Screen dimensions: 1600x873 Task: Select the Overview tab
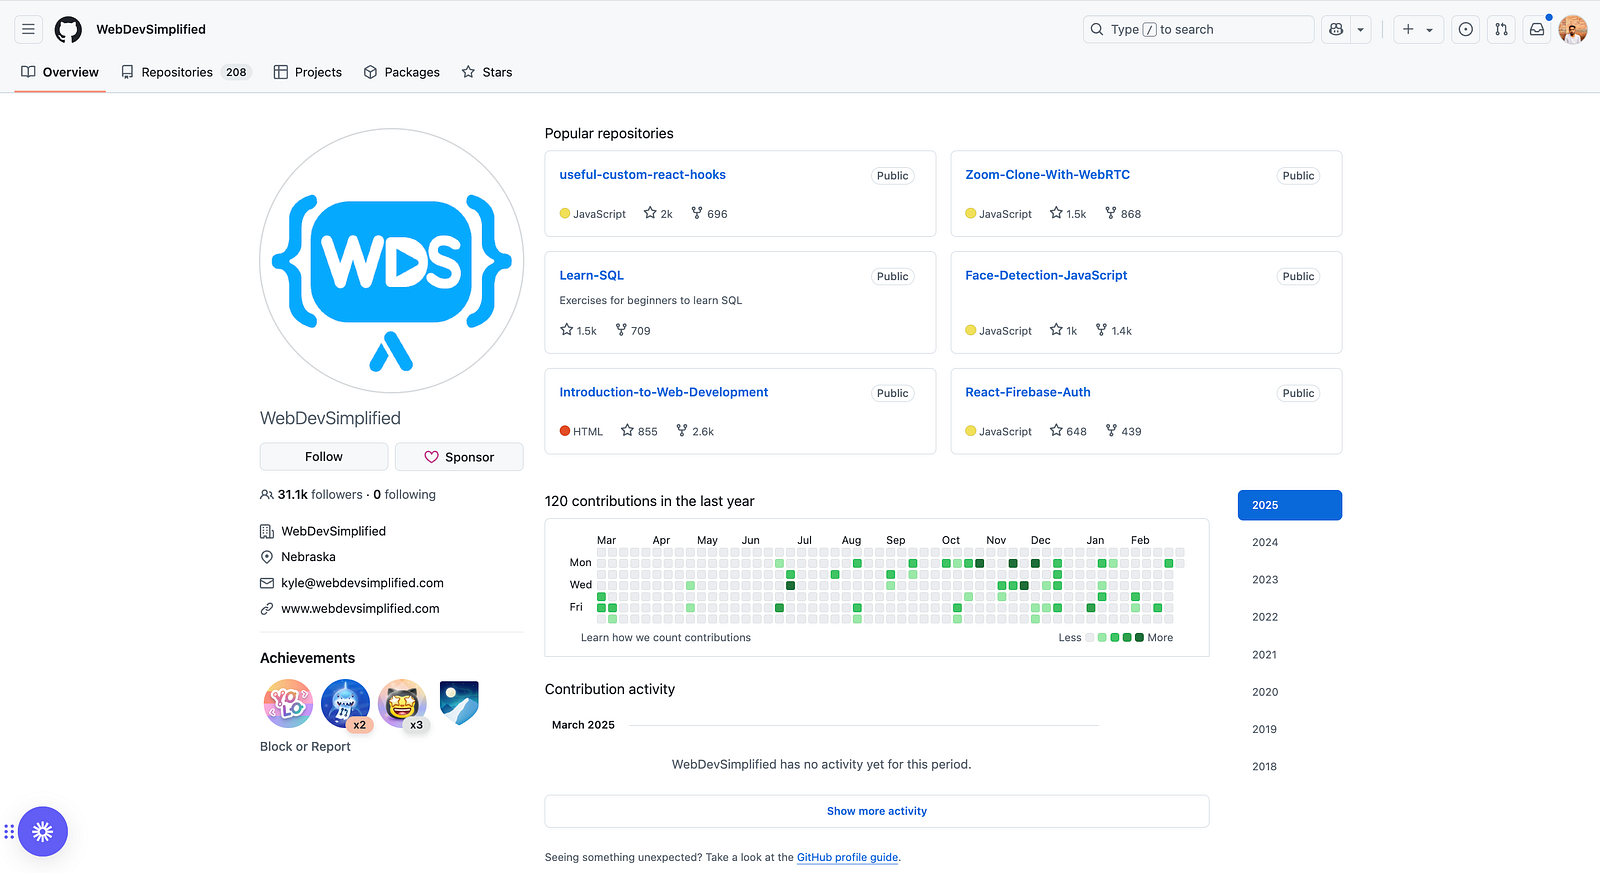pyautogui.click(x=60, y=72)
